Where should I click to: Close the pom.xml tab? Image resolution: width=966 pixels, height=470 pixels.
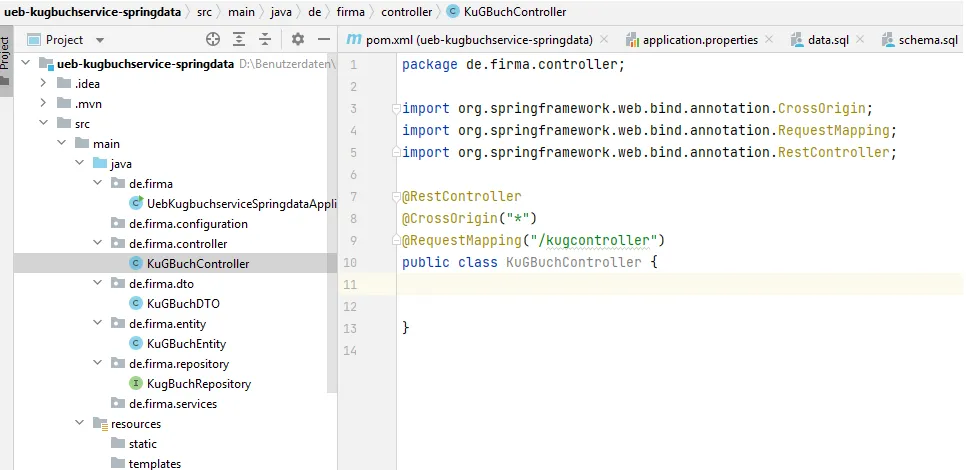click(604, 39)
